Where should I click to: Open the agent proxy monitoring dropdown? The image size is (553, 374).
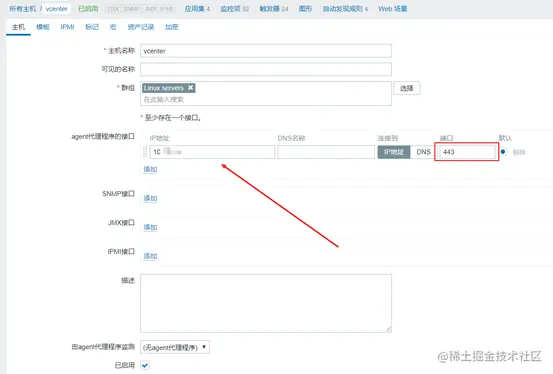(175, 347)
